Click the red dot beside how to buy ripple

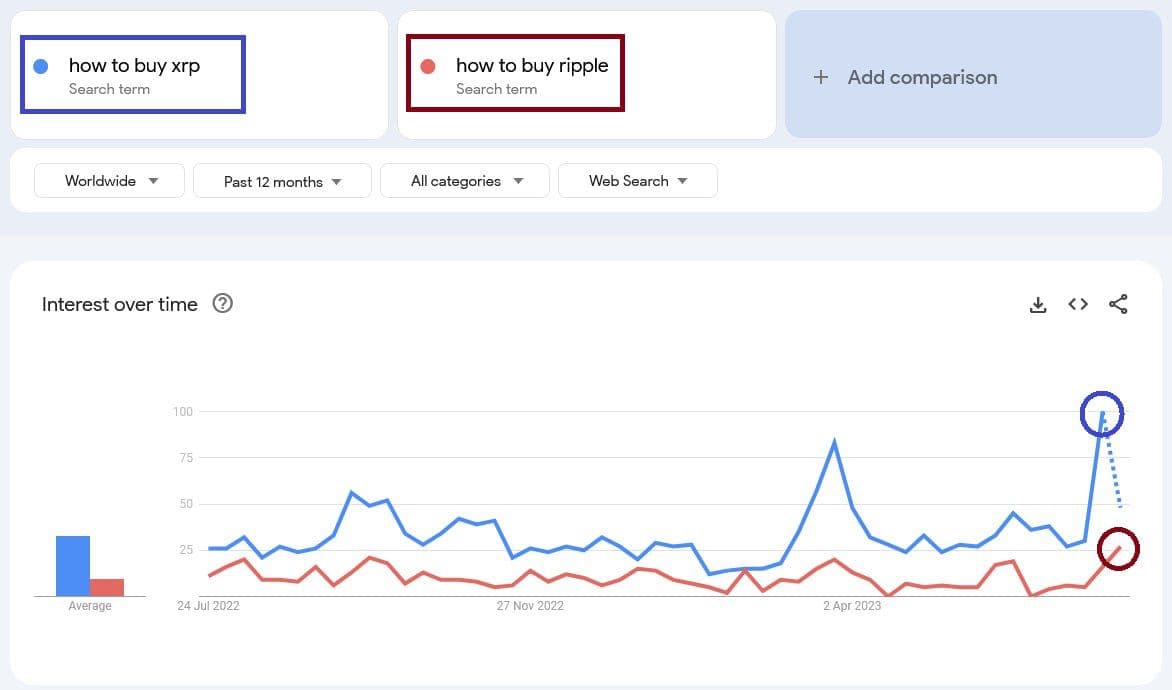[428, 67]
